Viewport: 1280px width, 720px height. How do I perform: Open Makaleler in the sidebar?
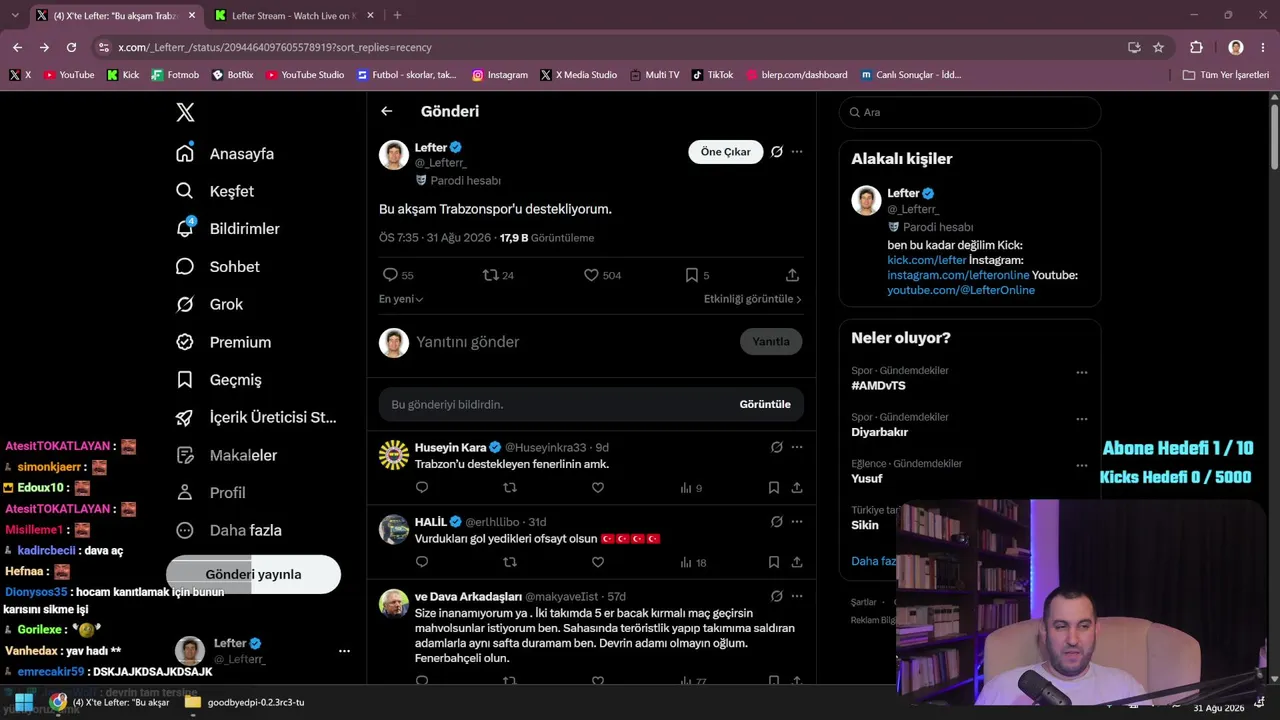click(226, 455)
